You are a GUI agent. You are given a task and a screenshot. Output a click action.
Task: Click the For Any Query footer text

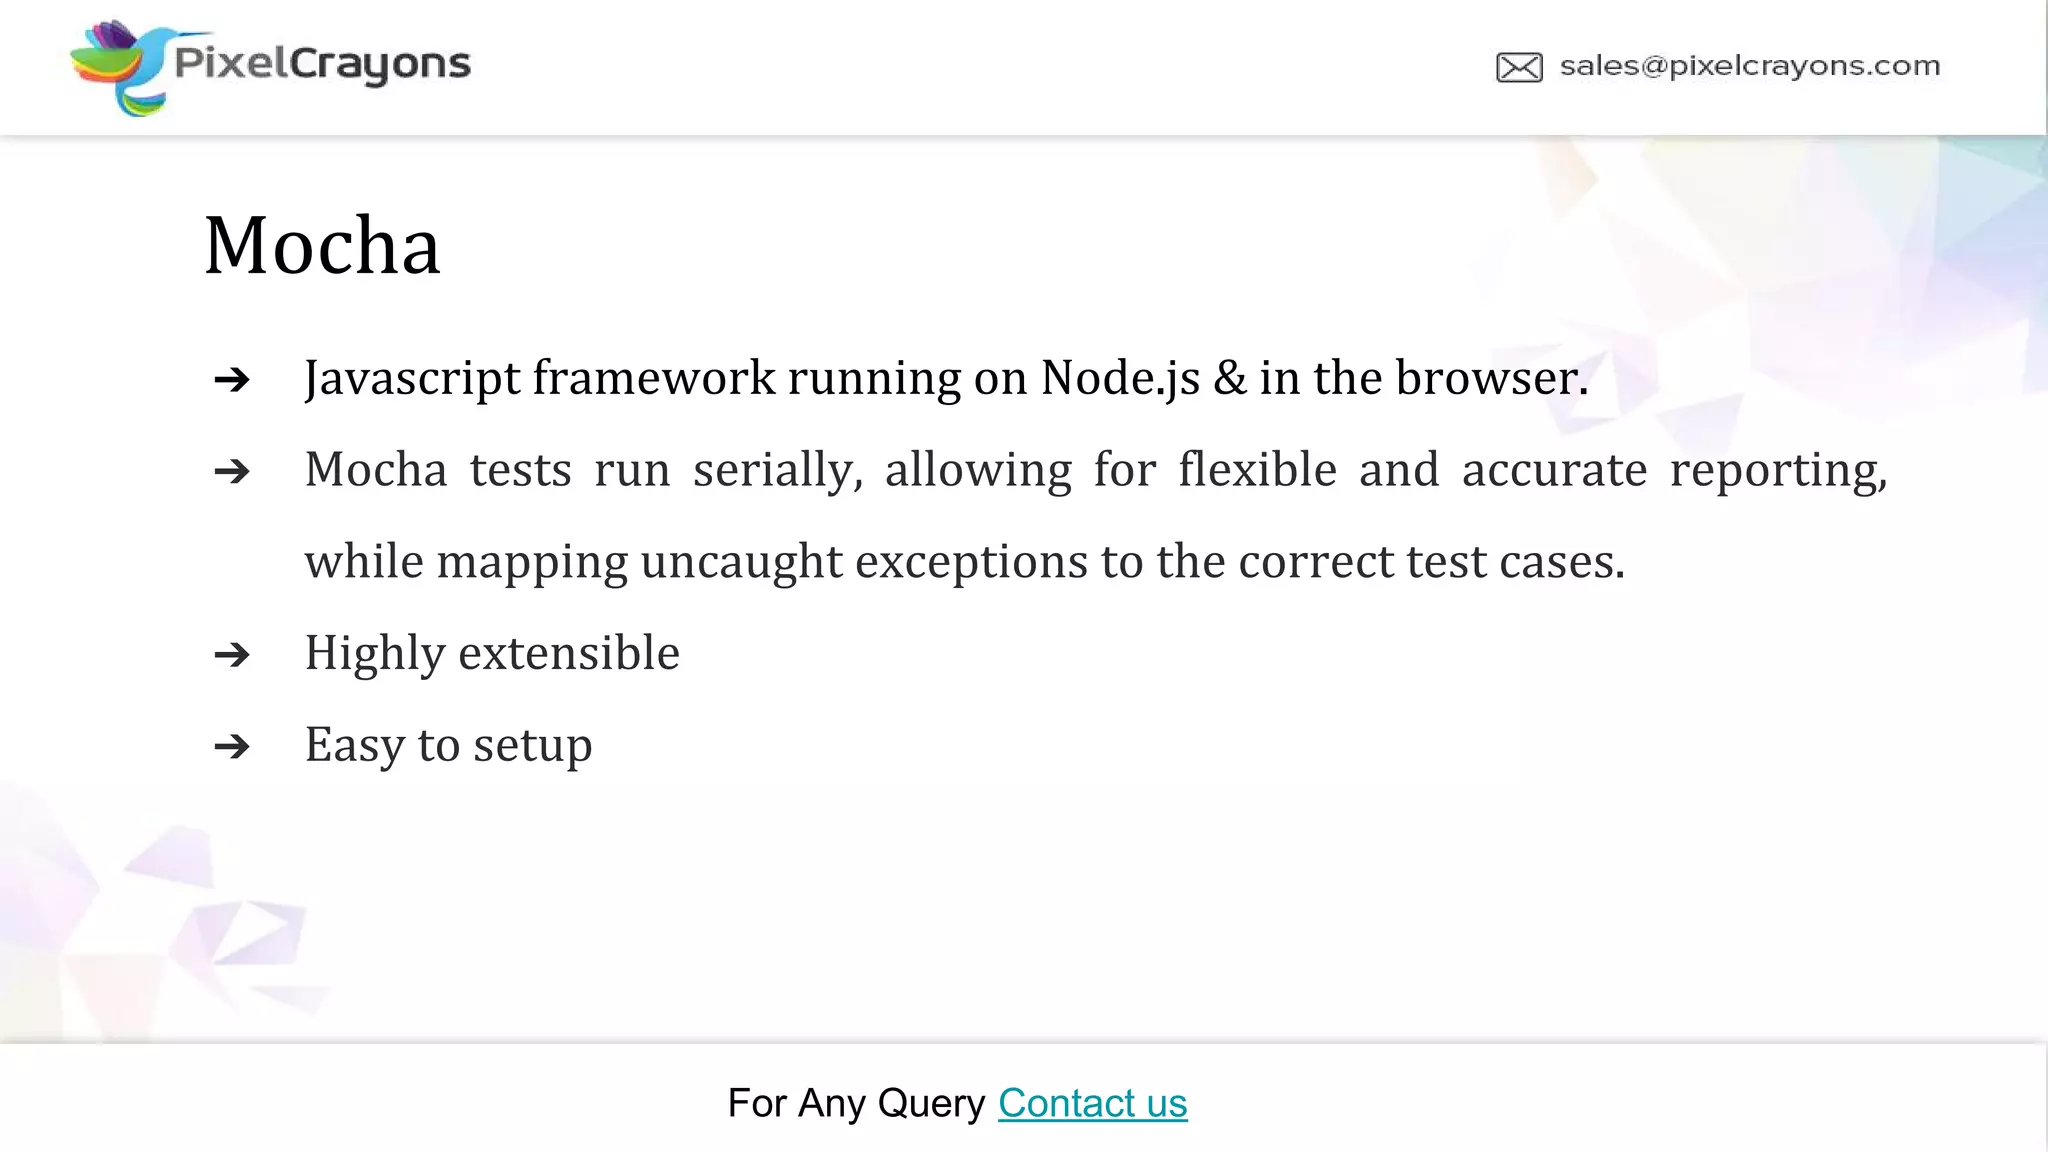[x=857, y=1103]
